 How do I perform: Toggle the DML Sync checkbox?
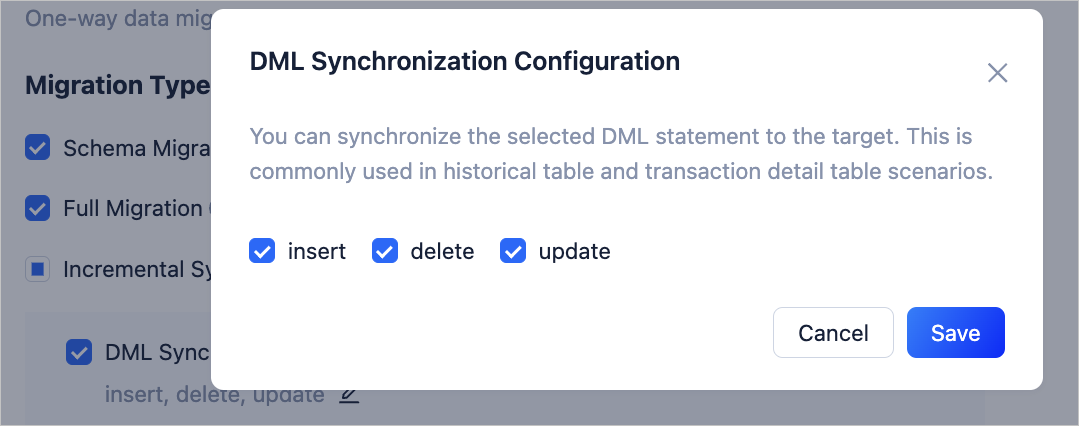[79, 352]
